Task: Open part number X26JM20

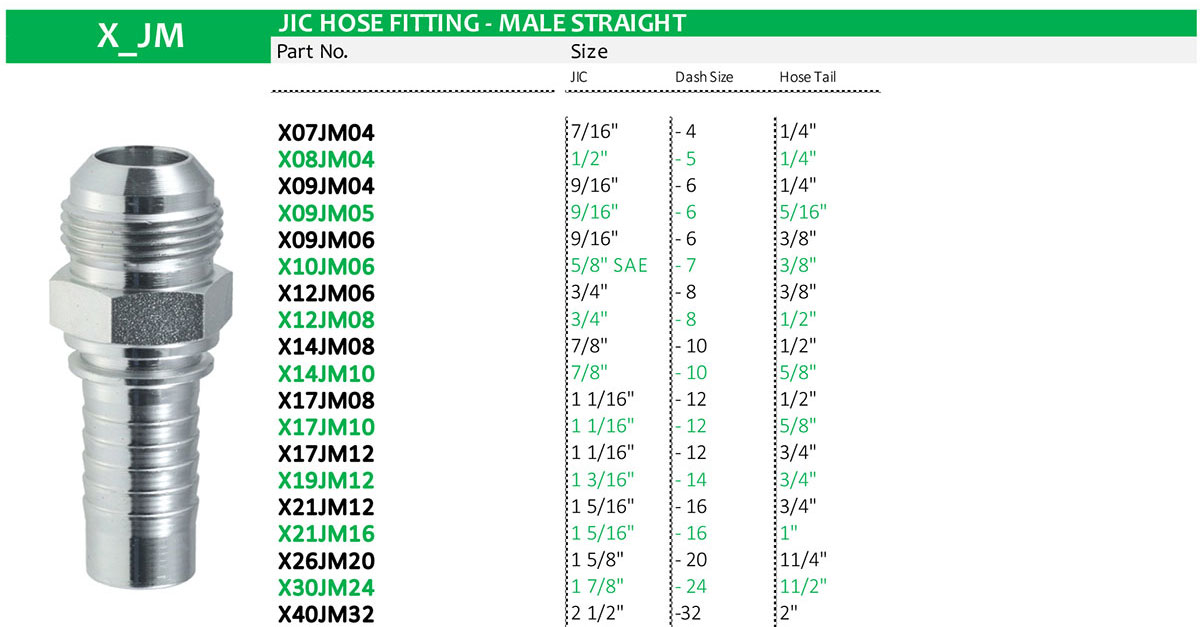Action: 326,561
